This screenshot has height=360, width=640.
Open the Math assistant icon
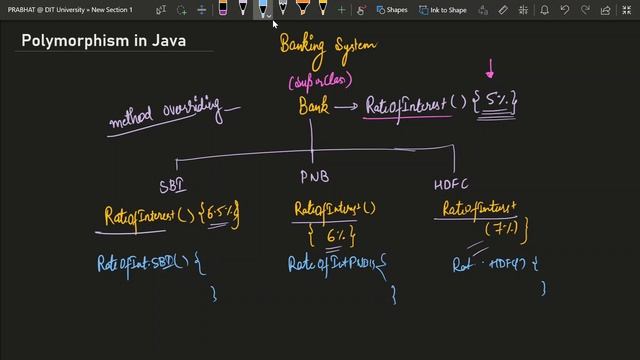coord(523,10)
